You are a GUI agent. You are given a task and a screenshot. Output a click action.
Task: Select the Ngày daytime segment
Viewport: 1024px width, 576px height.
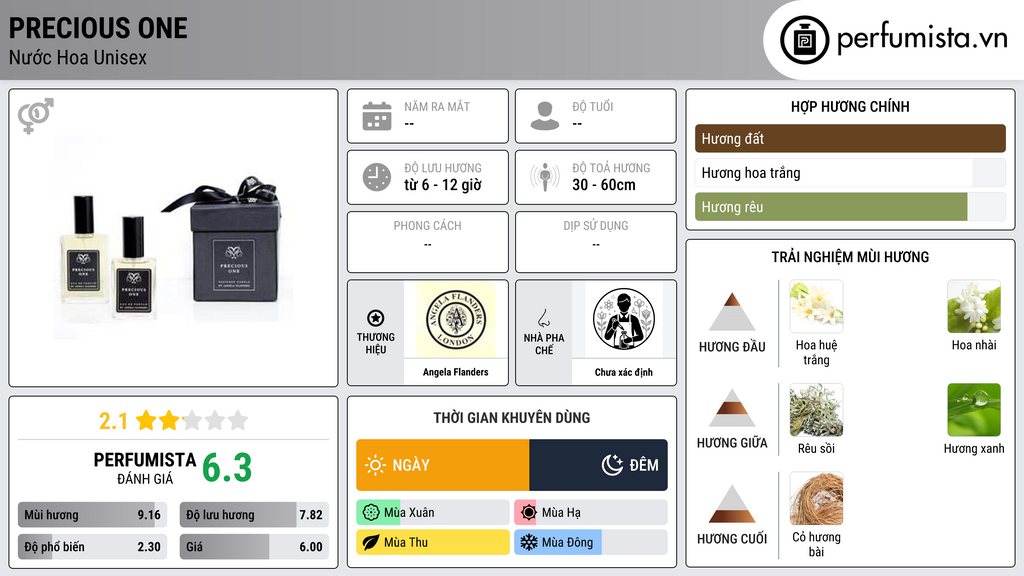(443, 465)
